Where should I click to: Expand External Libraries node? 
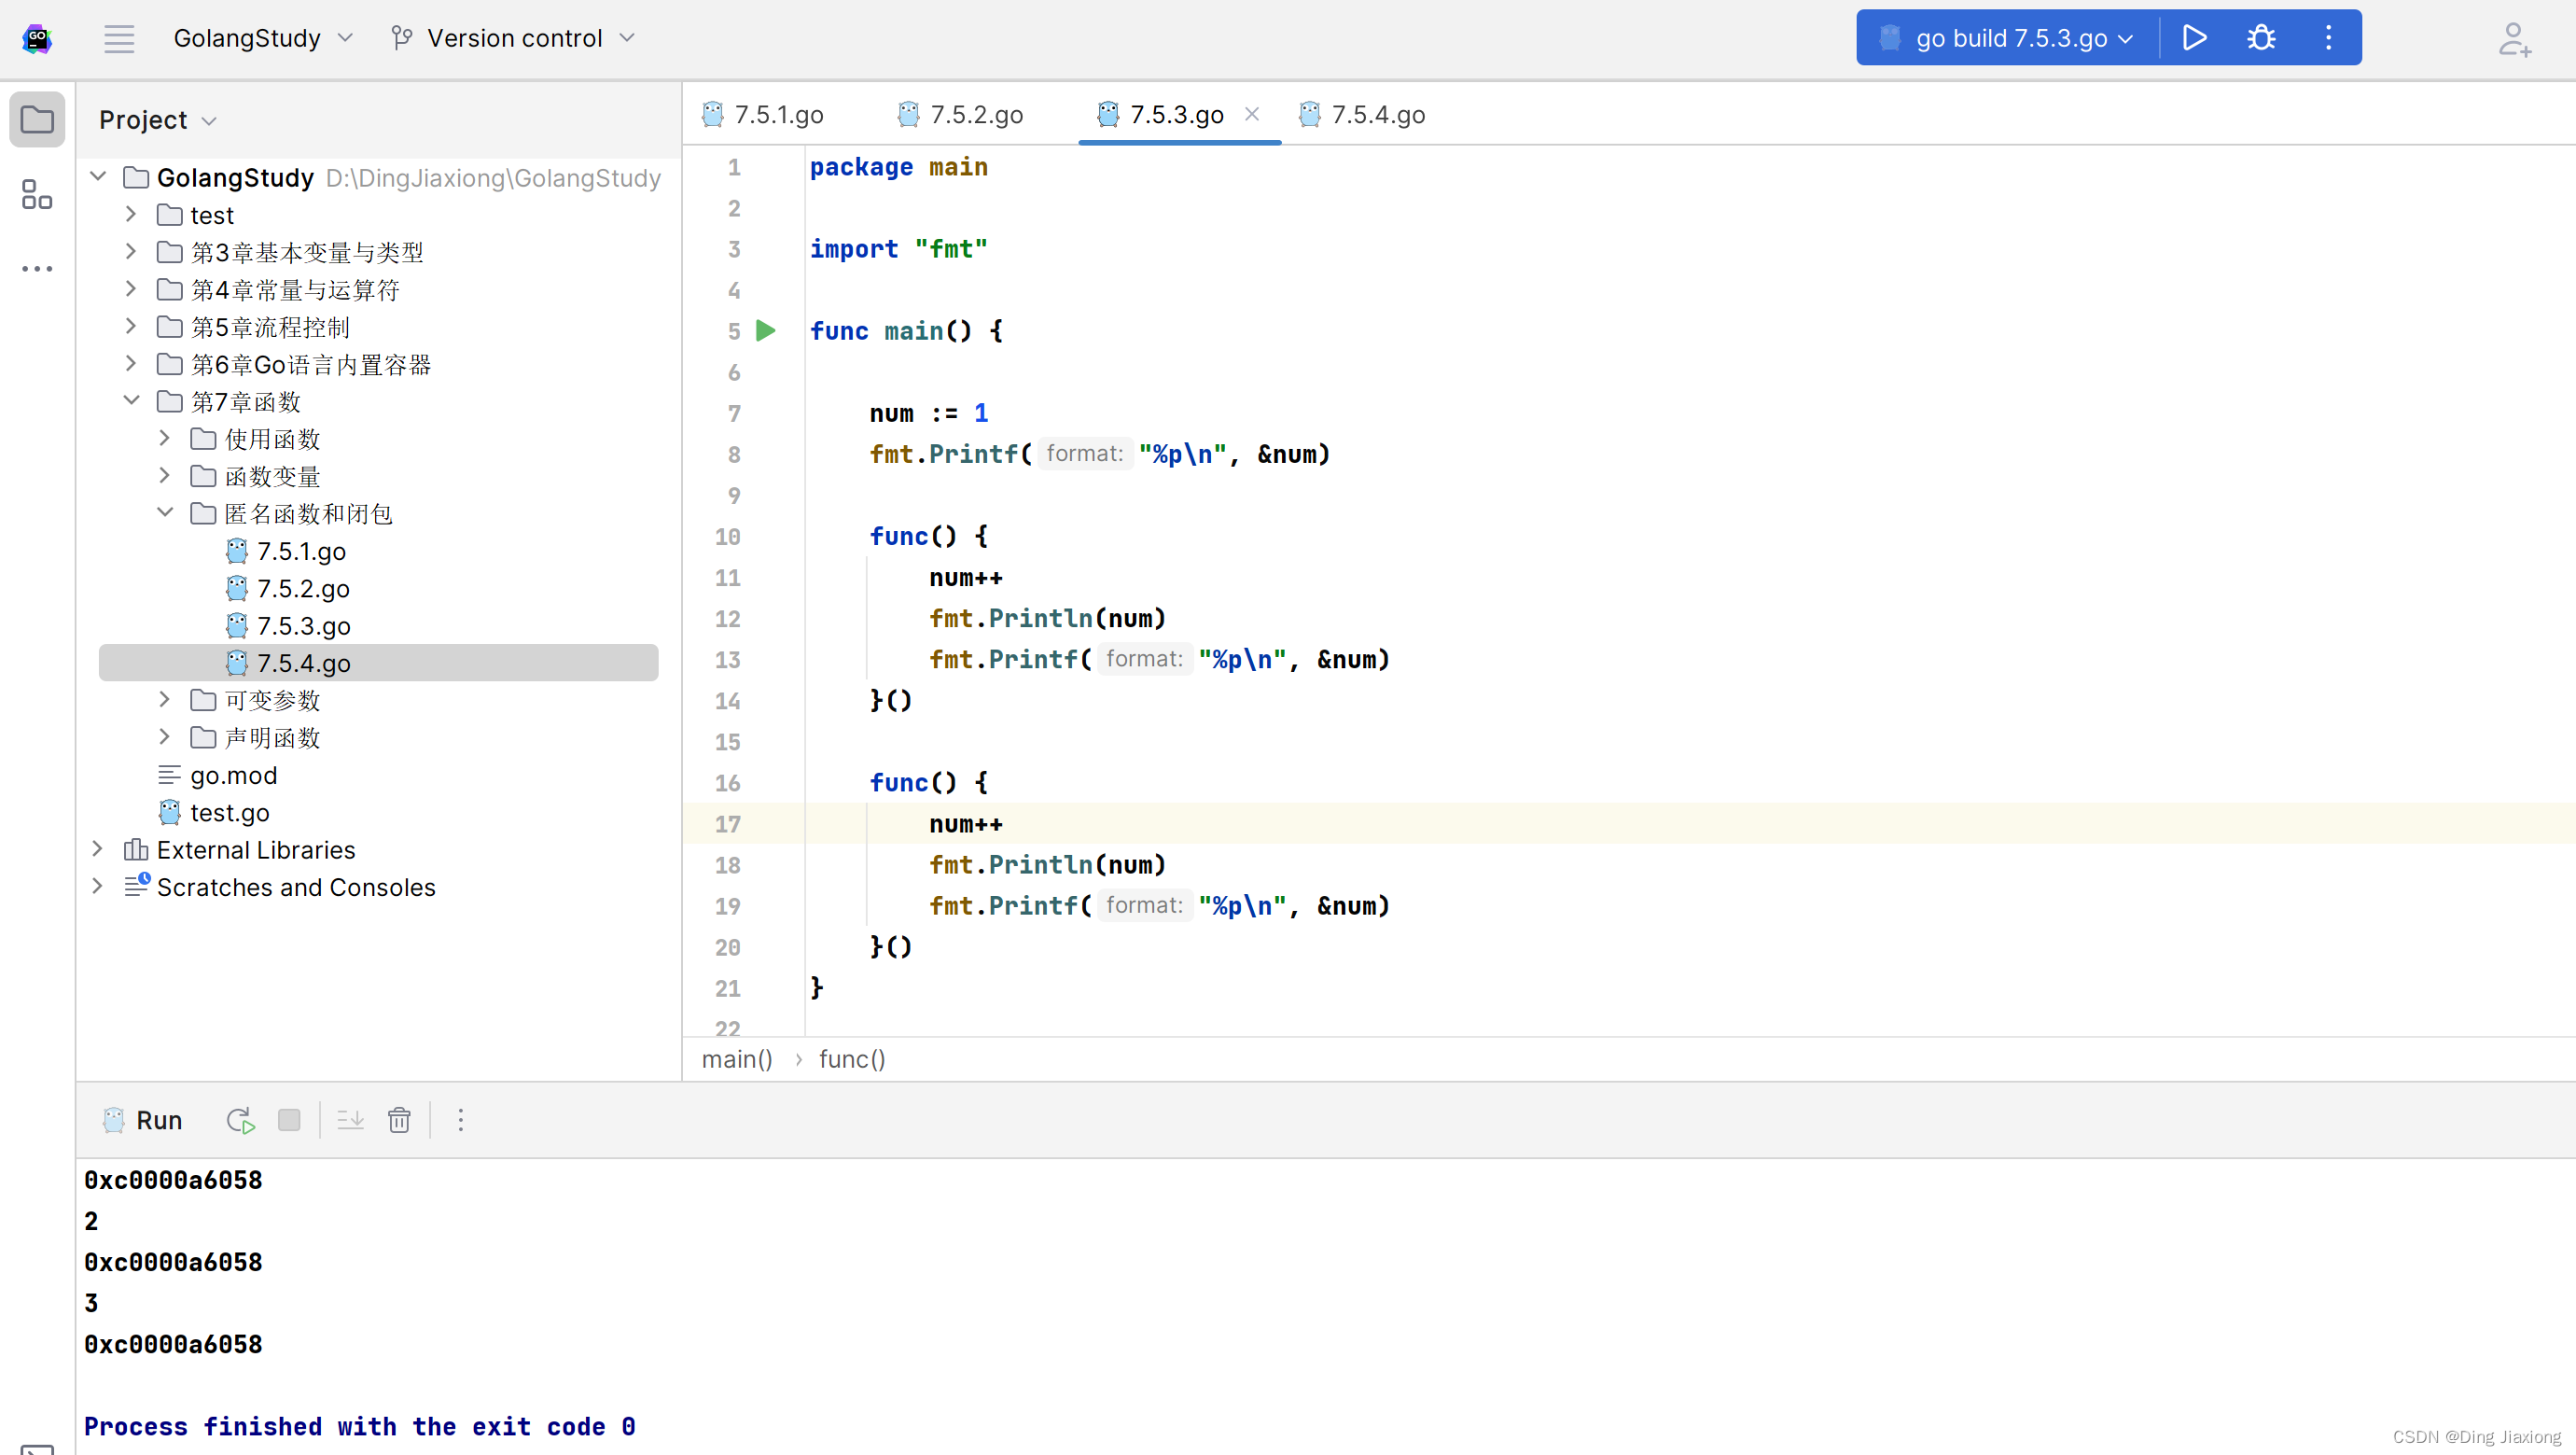tap(98, 849)
